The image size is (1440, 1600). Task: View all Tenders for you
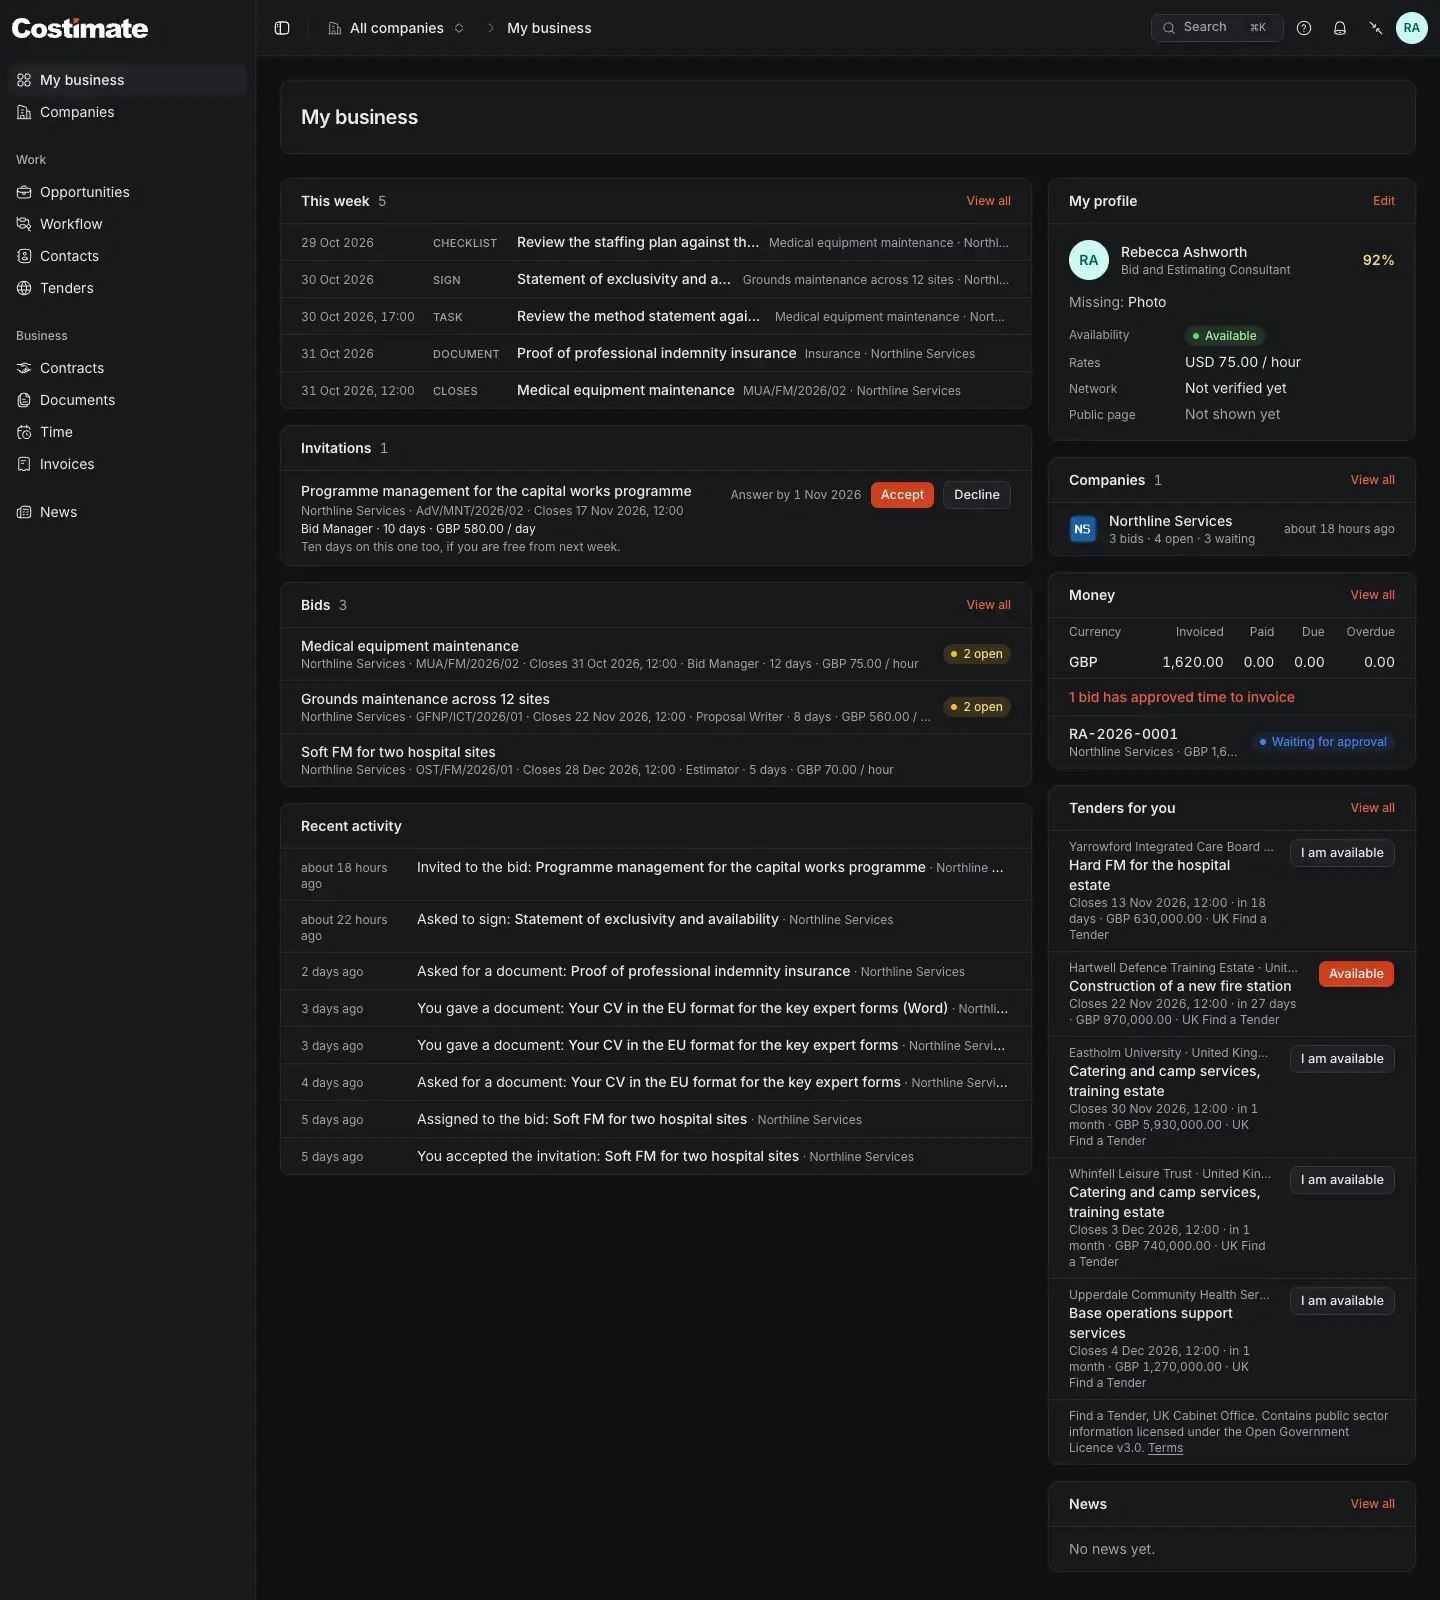point(1372,808)
